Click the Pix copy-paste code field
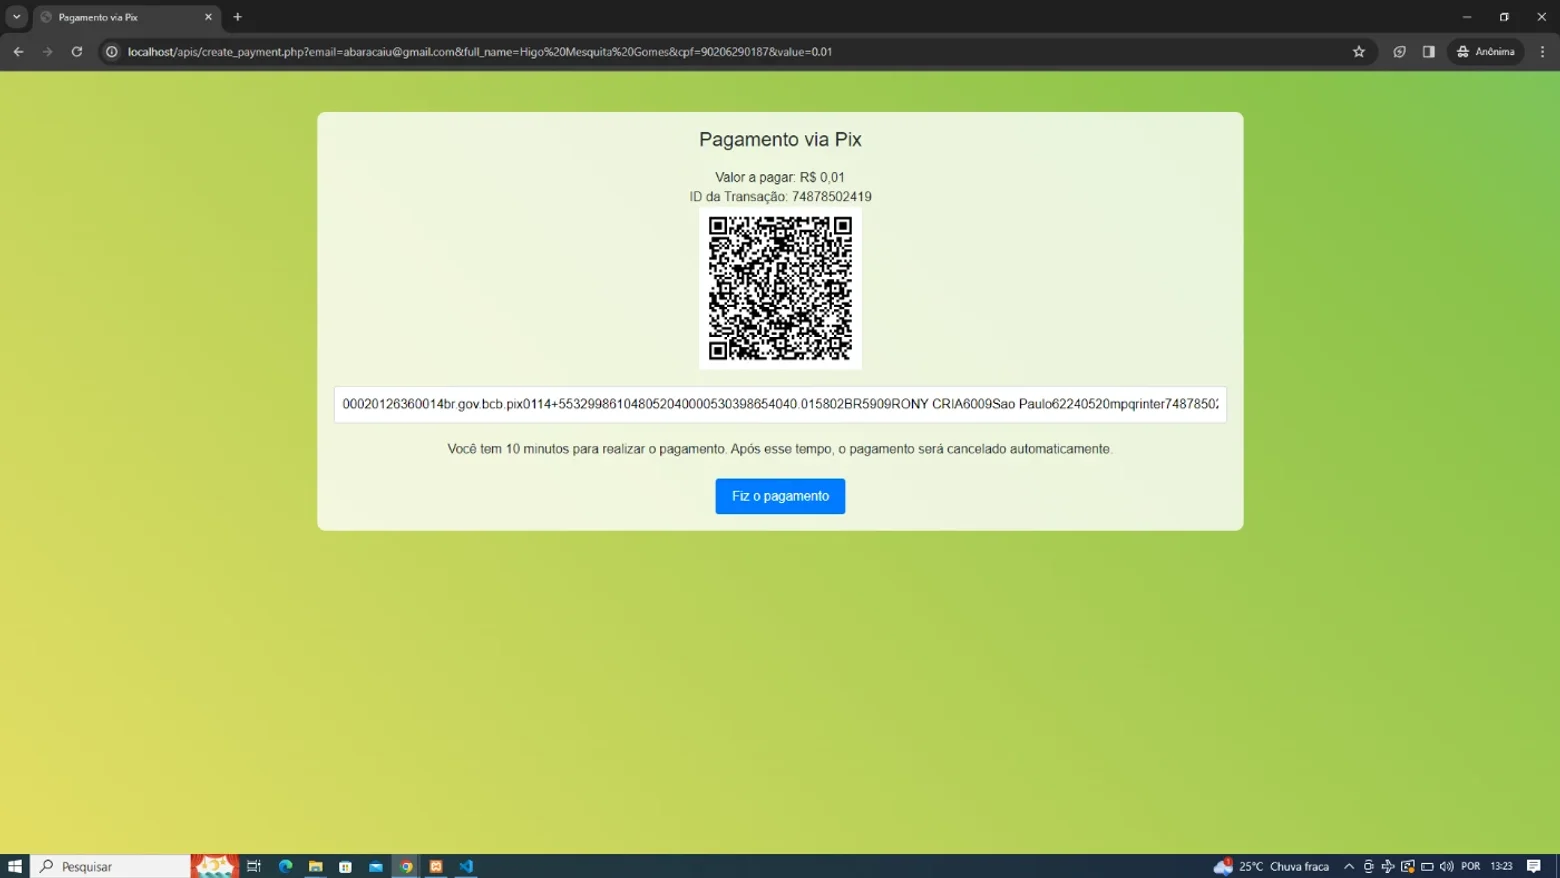This screenshot has height=878, width=1560. click(780, 404)
